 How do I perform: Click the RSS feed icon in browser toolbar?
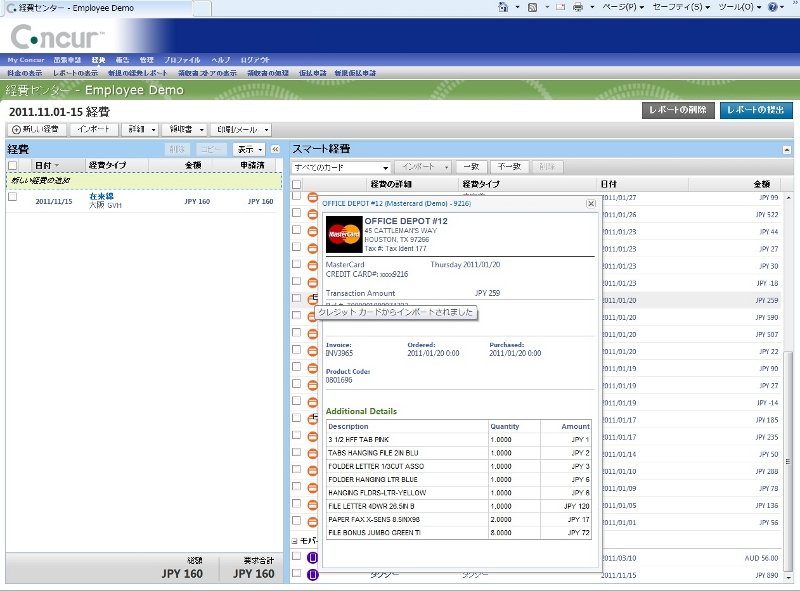pyautogui.click(x=532, y=7)
